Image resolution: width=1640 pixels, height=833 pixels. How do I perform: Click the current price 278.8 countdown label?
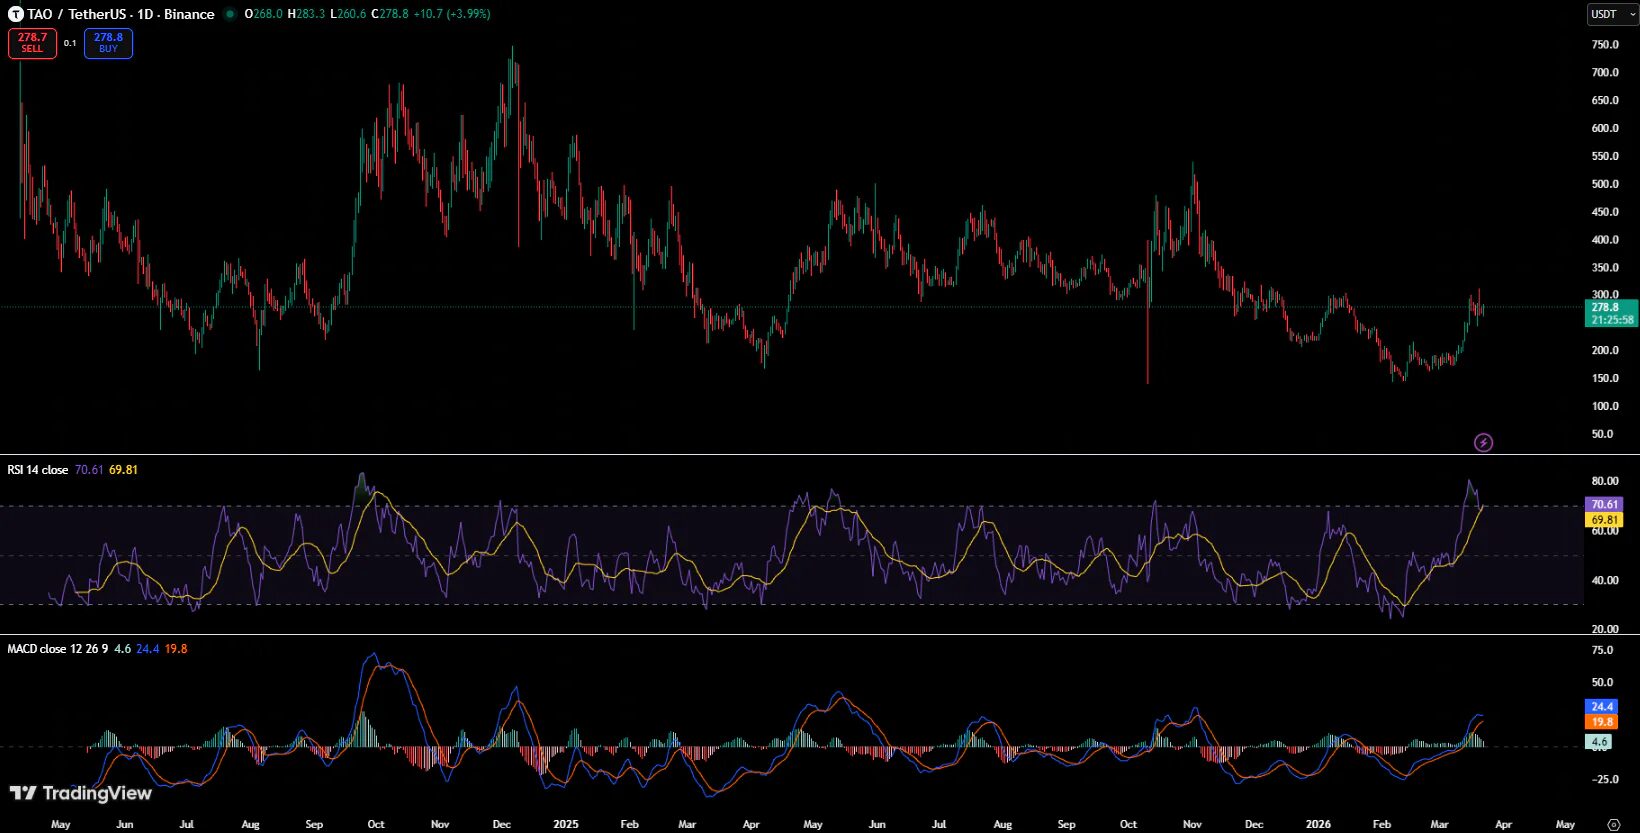(1611, 313)
